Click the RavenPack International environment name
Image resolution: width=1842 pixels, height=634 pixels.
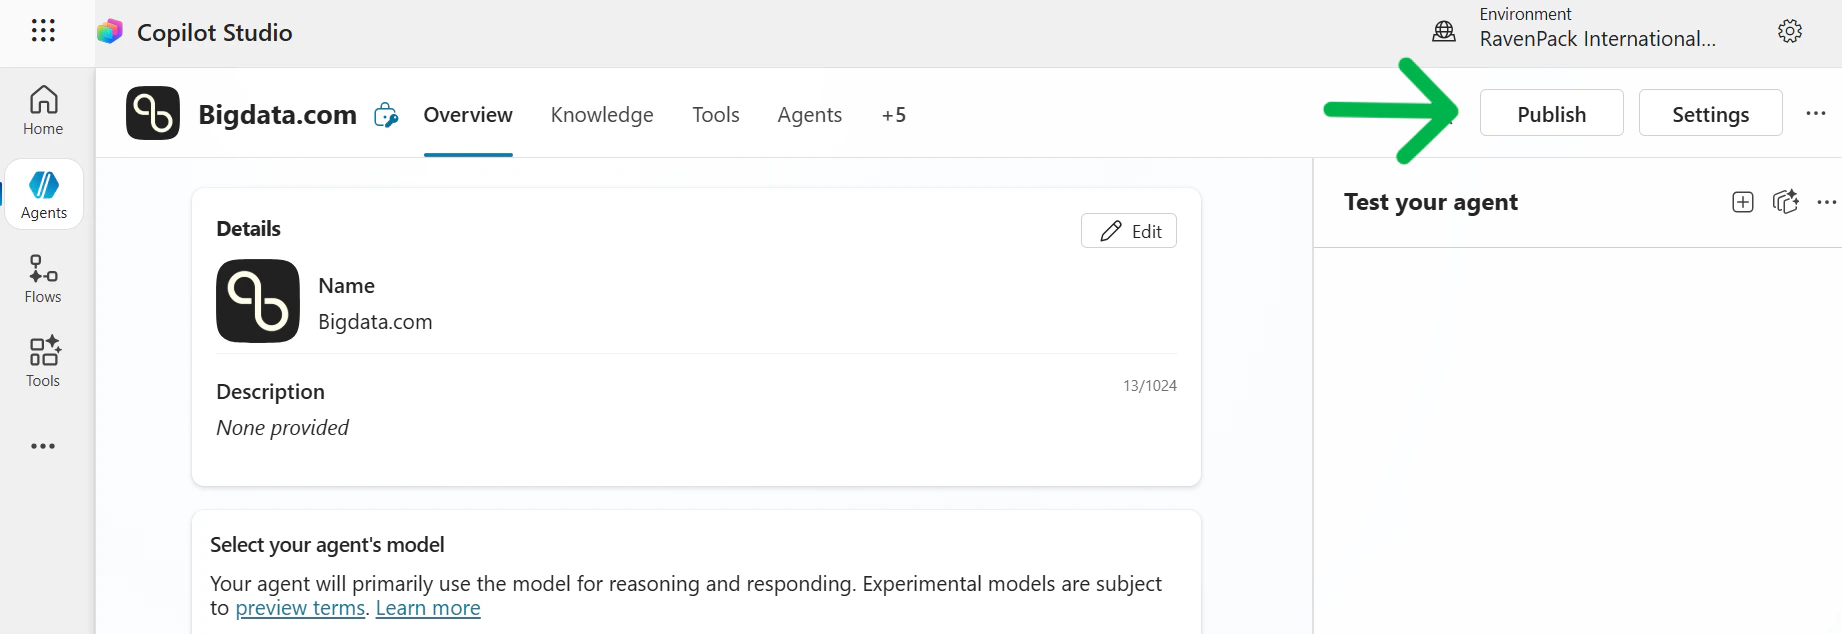1598,39
